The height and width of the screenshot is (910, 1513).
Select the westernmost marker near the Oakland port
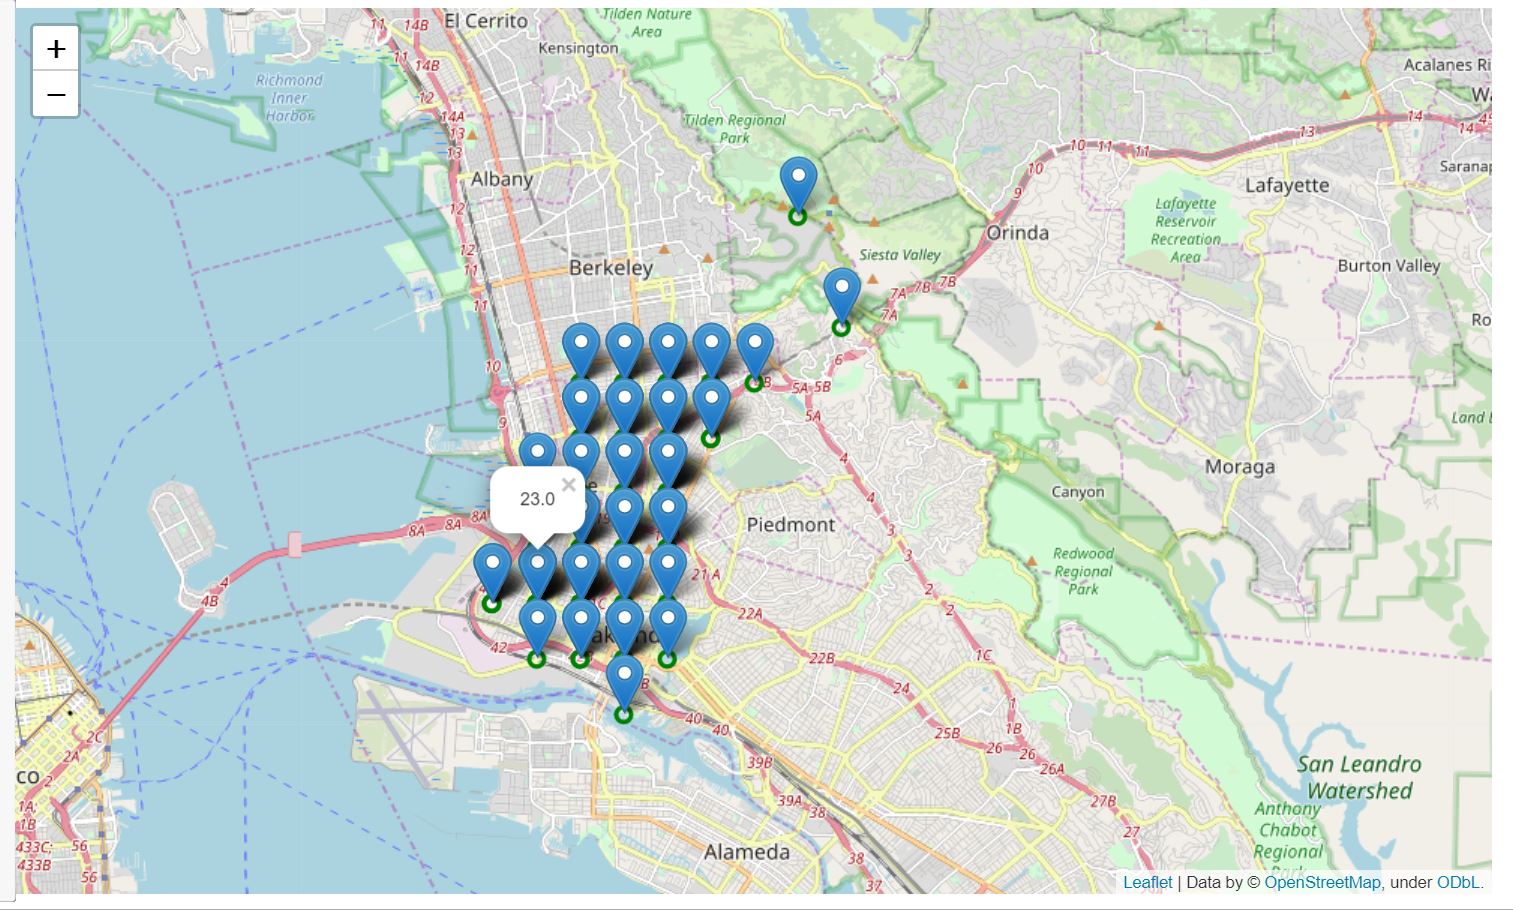[490, 570]
